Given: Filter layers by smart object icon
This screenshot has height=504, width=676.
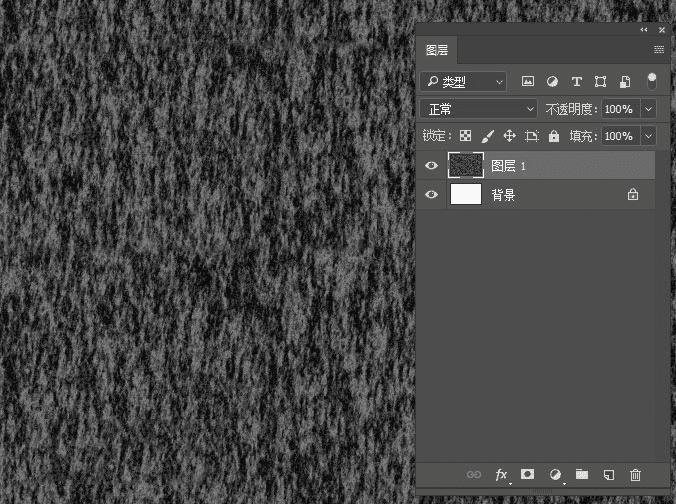Looking at the screenshot, I should tap(625, 81).
